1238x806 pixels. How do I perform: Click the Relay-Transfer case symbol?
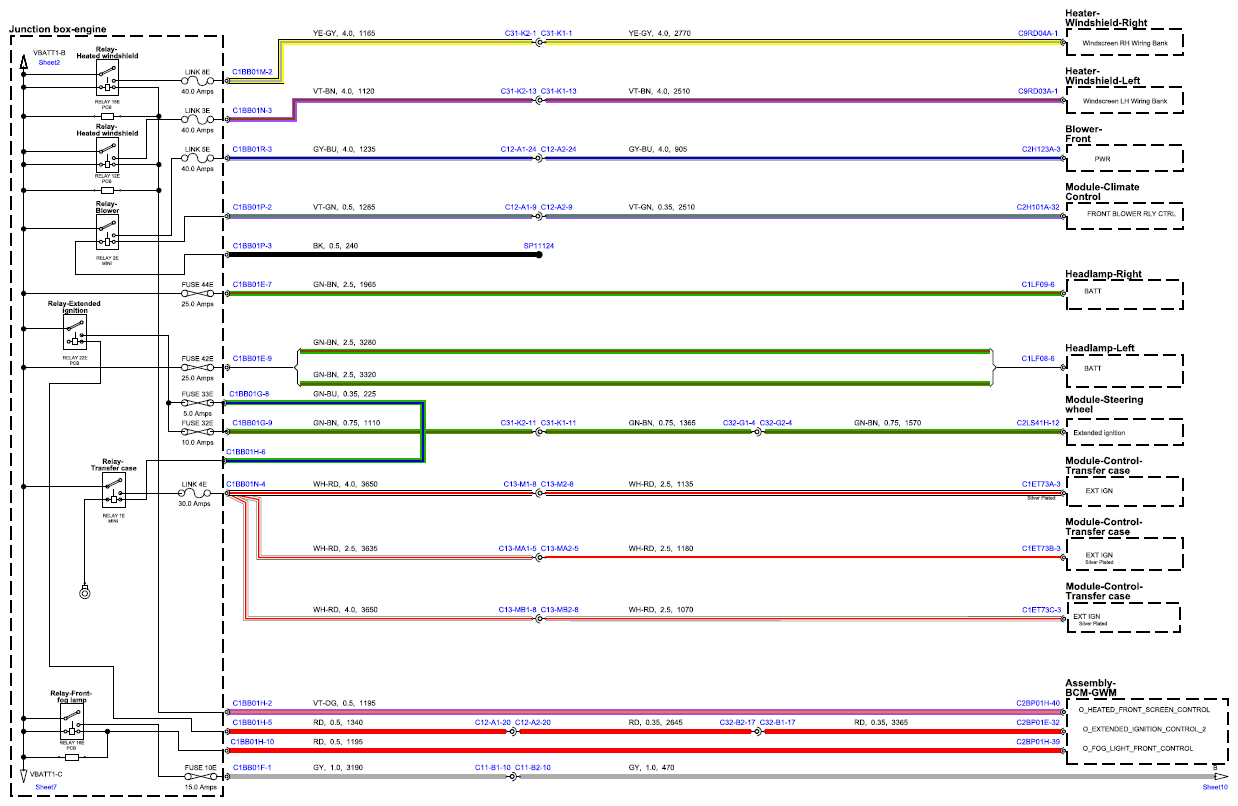pos(112,491)
